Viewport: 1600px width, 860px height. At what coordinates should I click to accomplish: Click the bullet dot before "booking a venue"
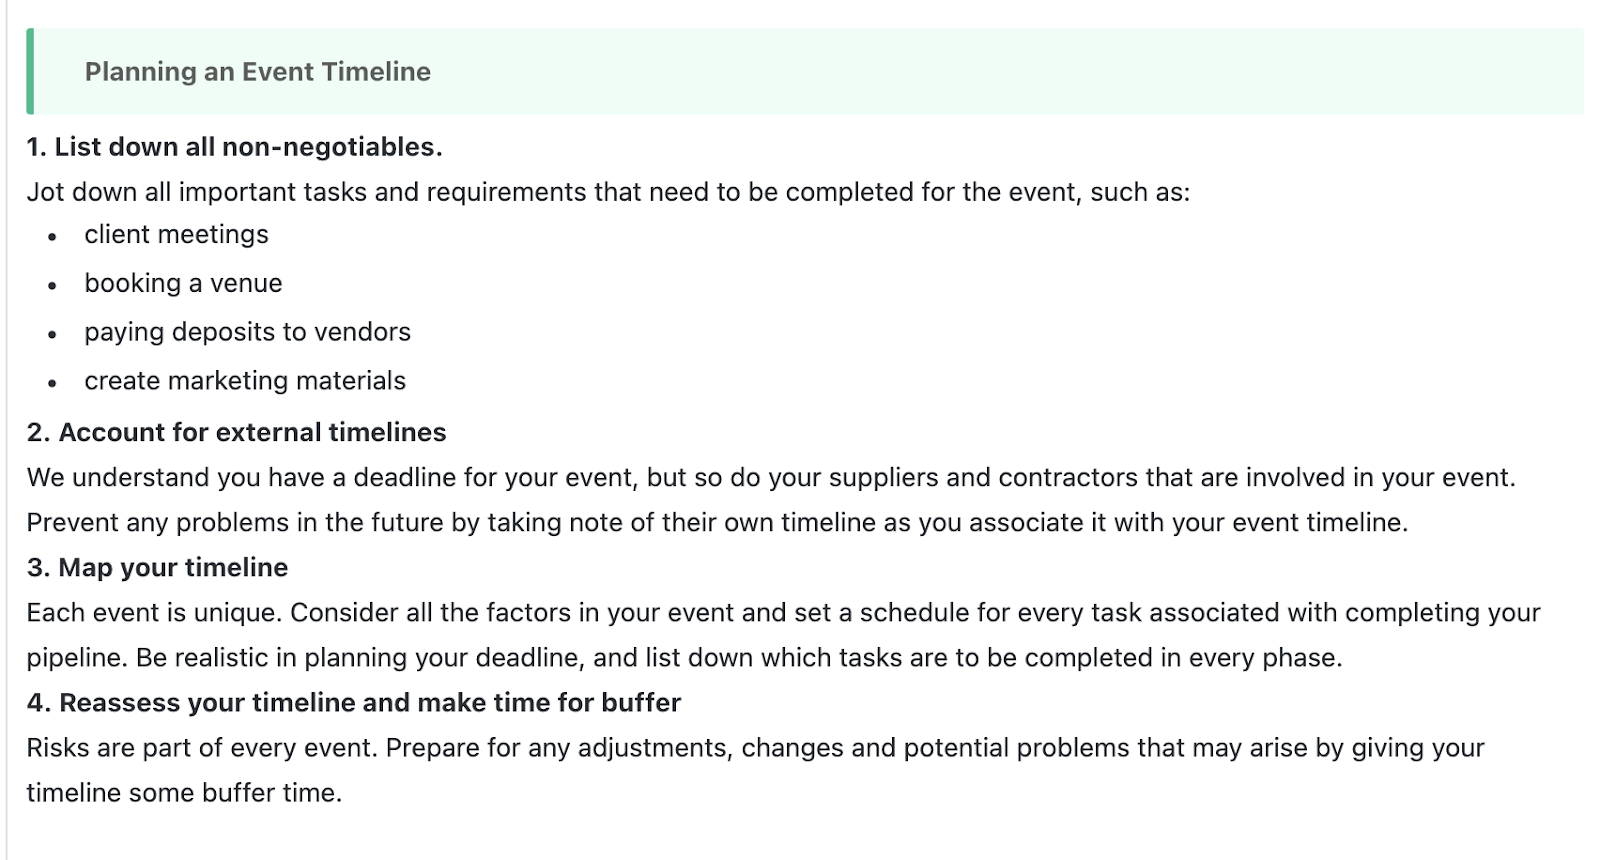click(52, 286)
